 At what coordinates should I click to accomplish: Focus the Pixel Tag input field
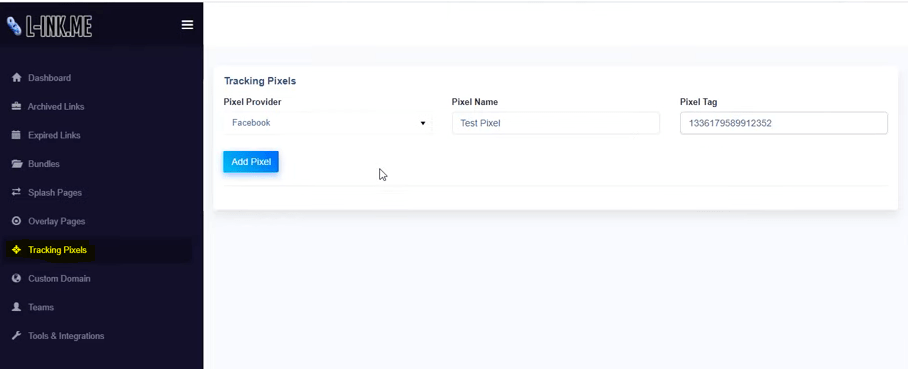click(x=783, y=123)
